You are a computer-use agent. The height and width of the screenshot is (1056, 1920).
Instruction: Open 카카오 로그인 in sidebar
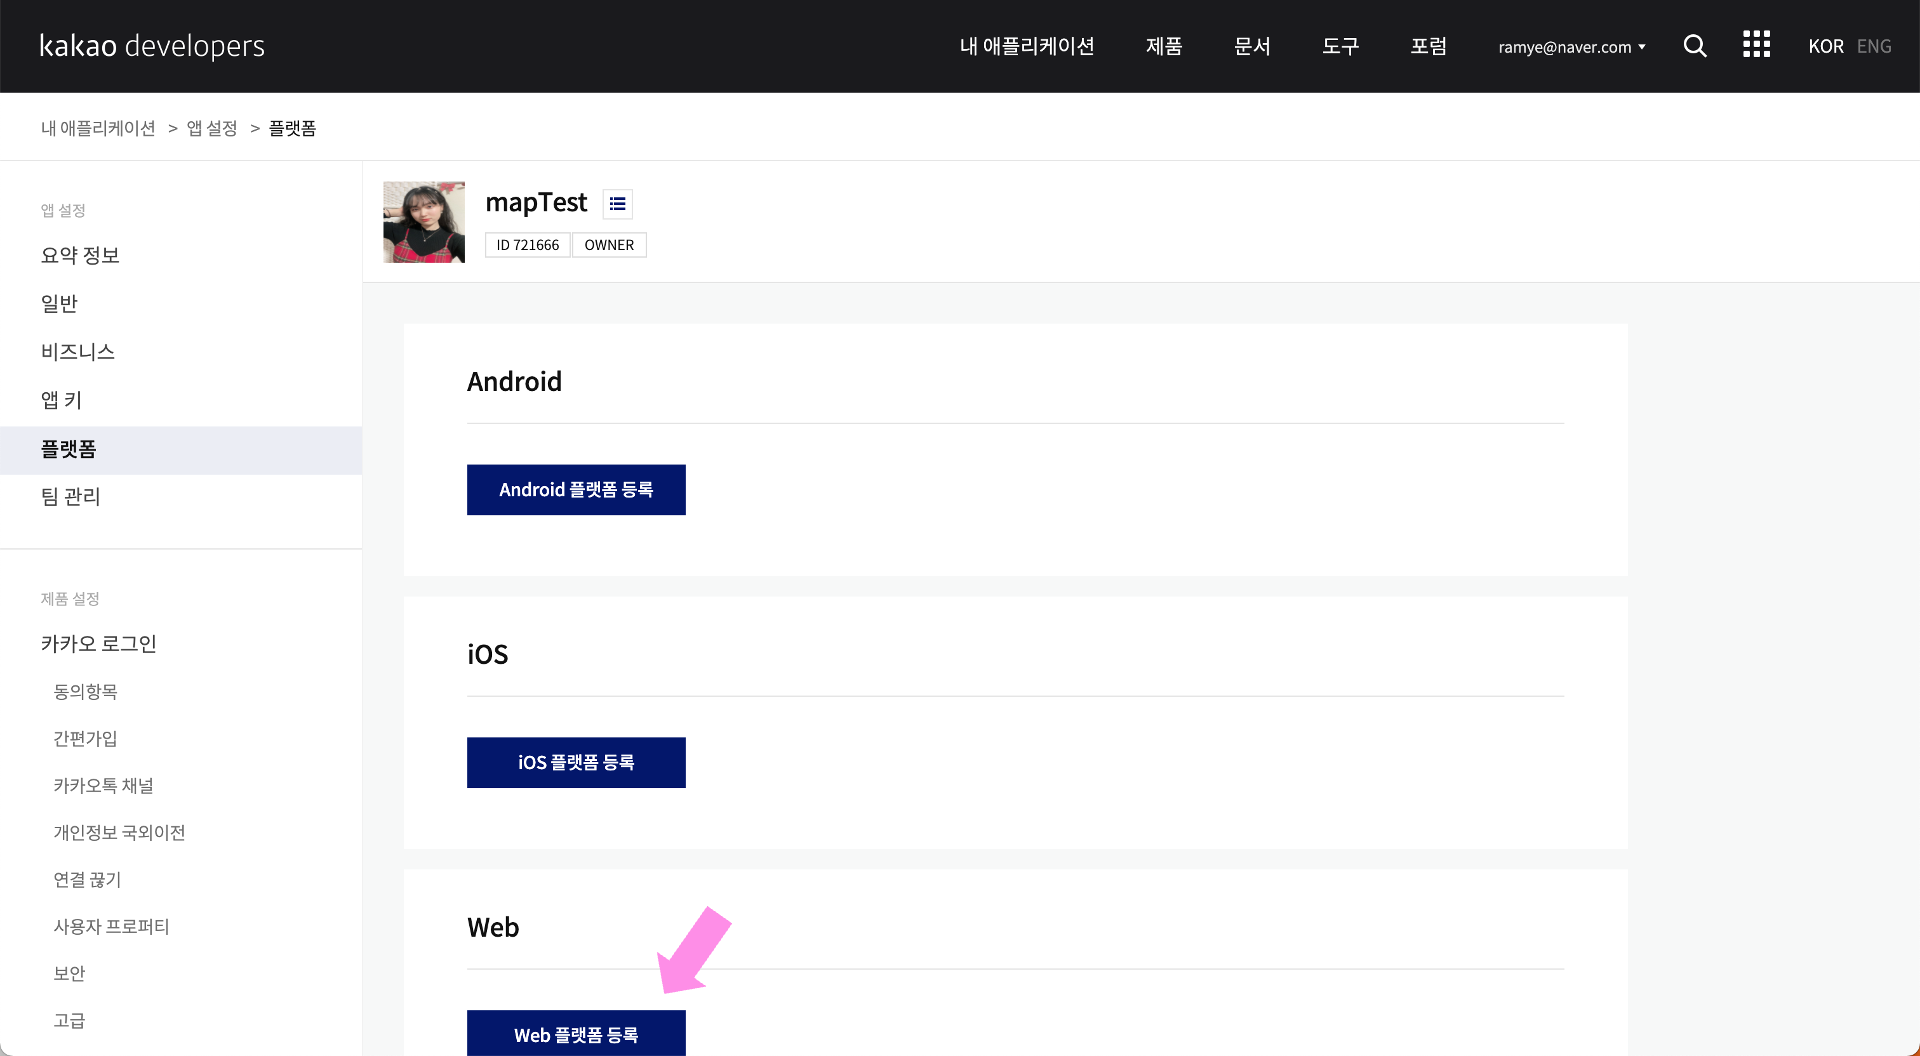tap(99, 643)
